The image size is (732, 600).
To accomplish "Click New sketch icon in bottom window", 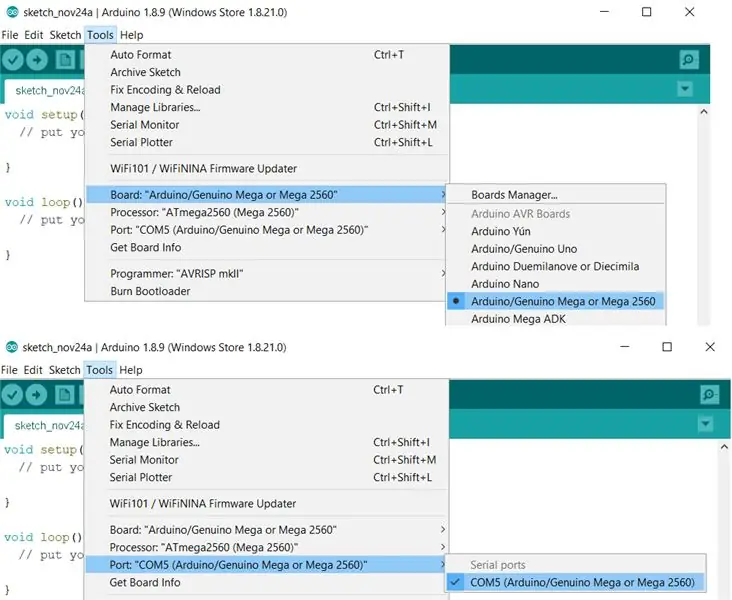I will tap(64, 395).
